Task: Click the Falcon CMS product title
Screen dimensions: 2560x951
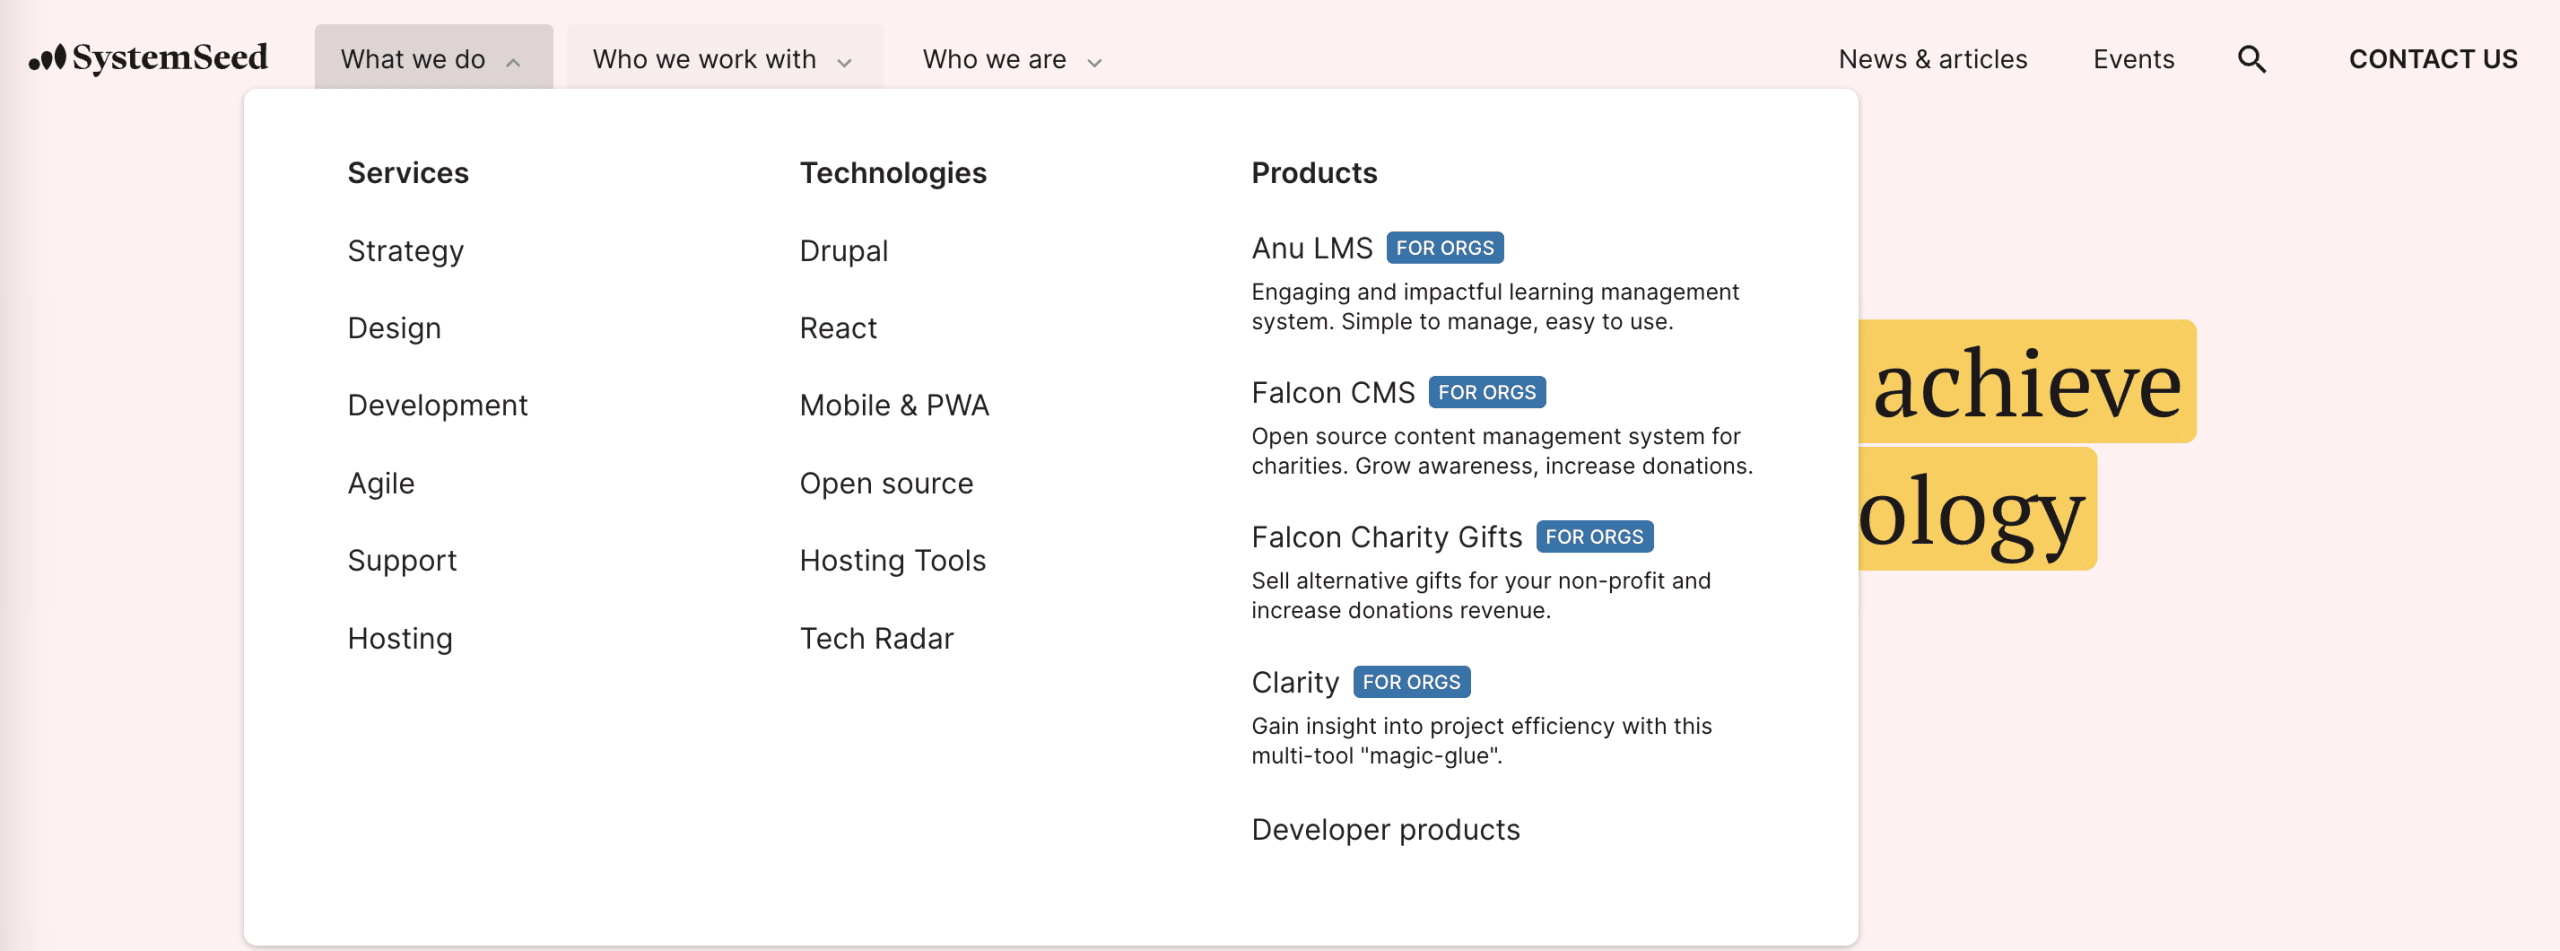Action: 1333,392
